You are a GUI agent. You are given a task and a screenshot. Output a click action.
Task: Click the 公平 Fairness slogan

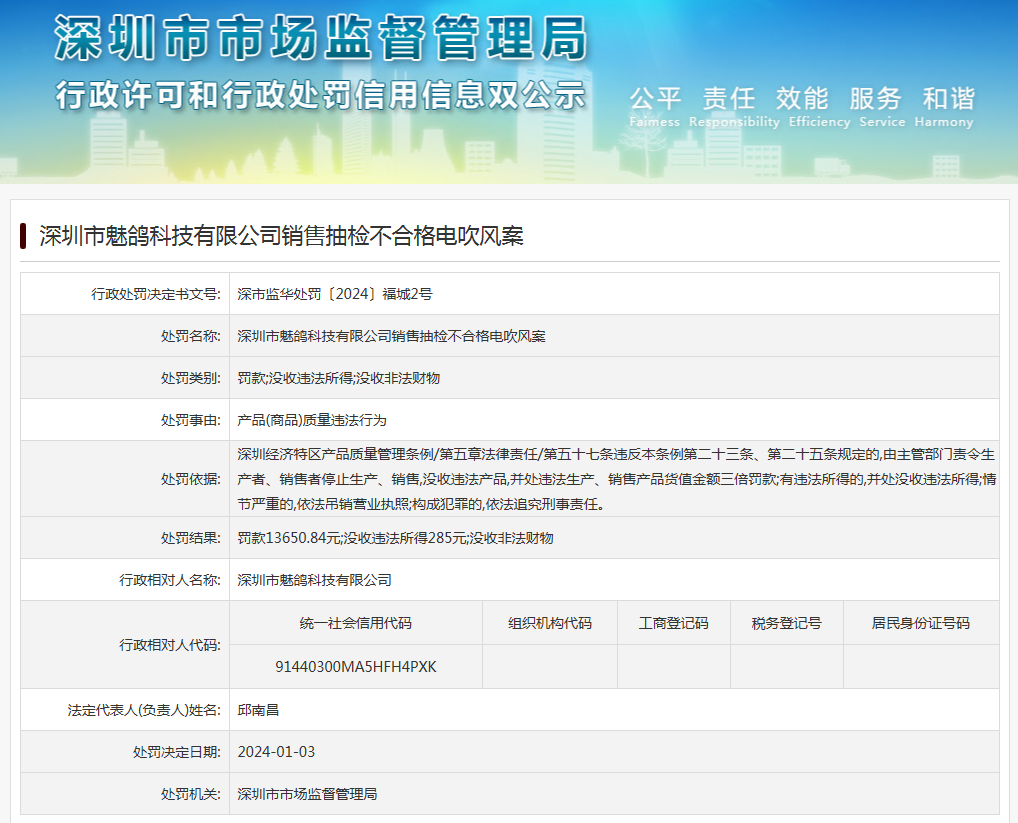click(655, 106)
